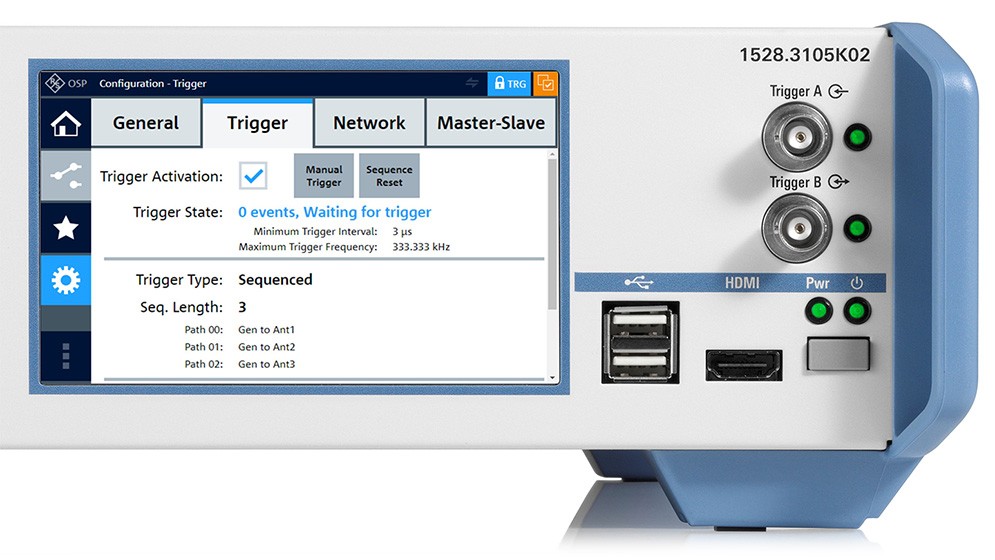
Task: Click the upper USB port
Action: (x=640, y=321)
